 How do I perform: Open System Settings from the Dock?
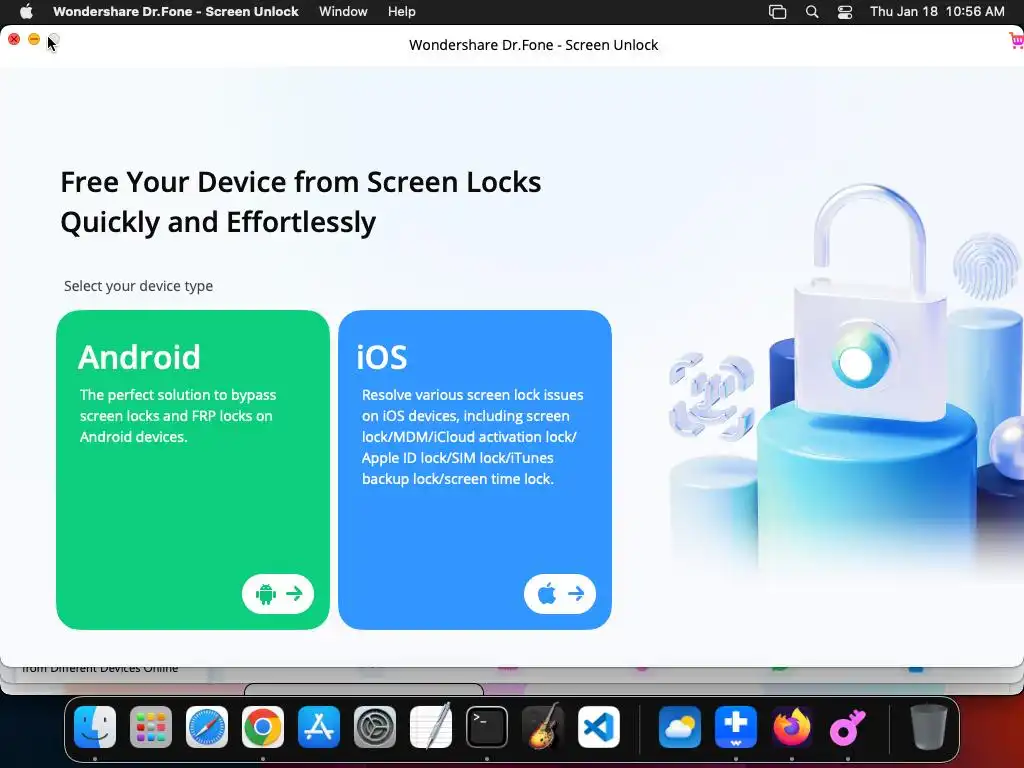click(375, 727)
